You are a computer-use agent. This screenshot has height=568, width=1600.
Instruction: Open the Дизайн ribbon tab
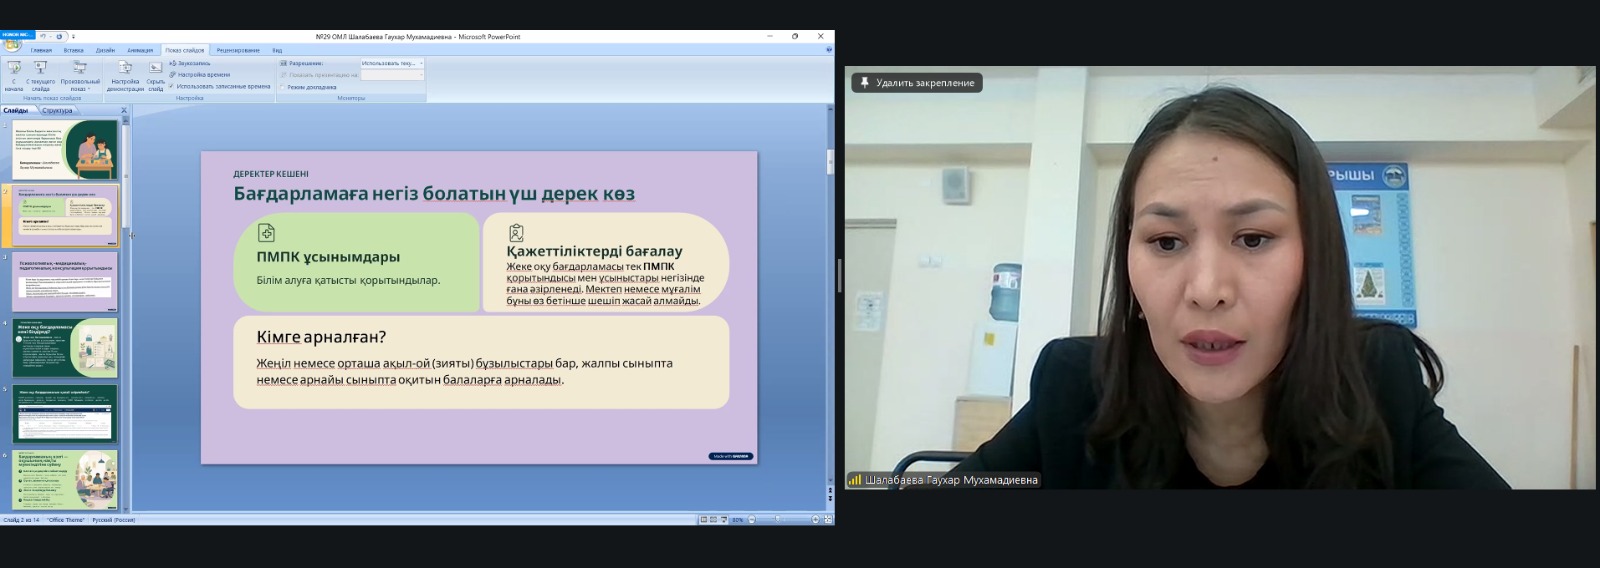pos(105,50)
